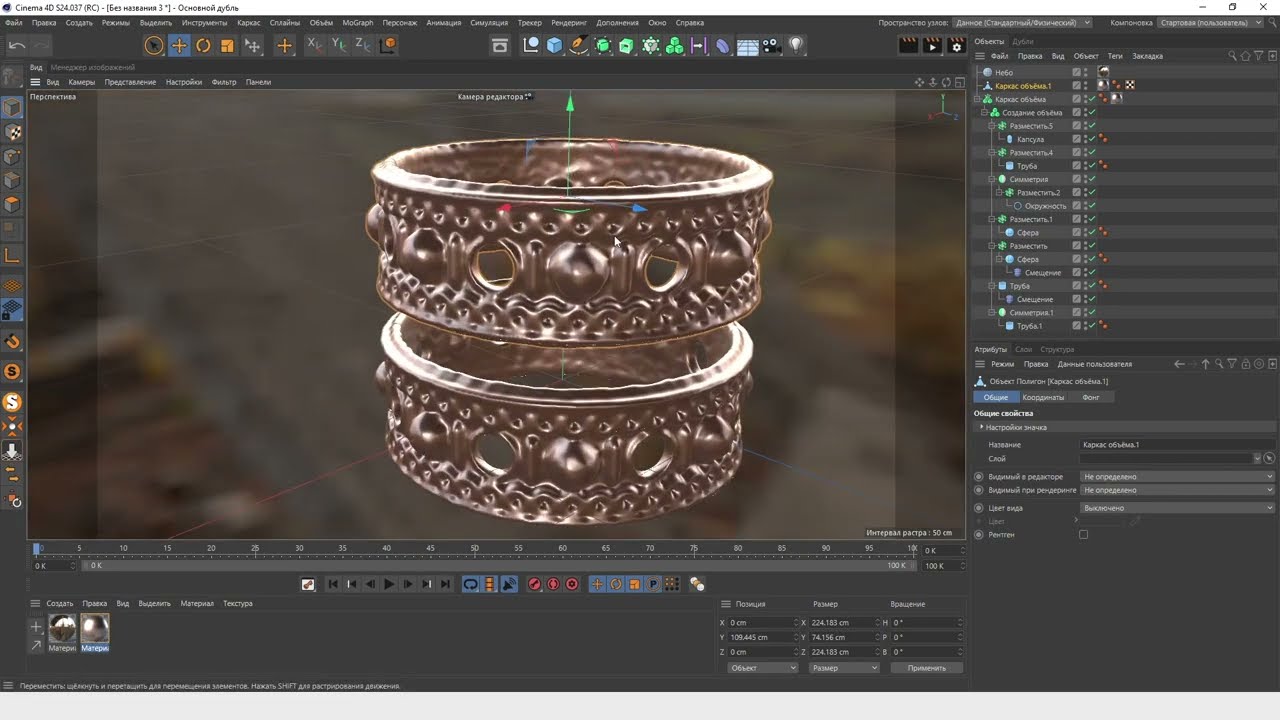Toggle the Z axis lock icon
The width and height of the screenshot is (1280, 720).
[363, 45]
